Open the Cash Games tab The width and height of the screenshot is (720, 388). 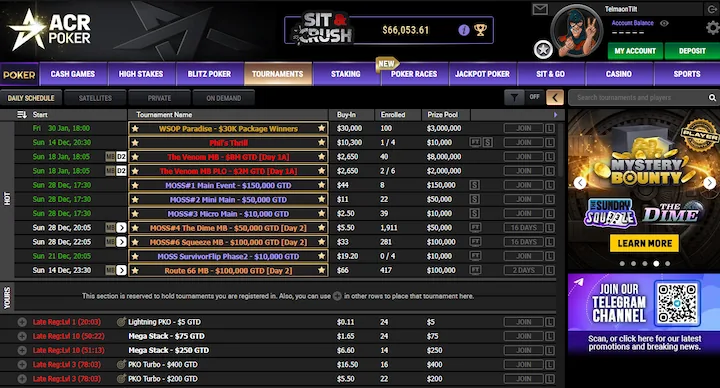click(73, 74)
